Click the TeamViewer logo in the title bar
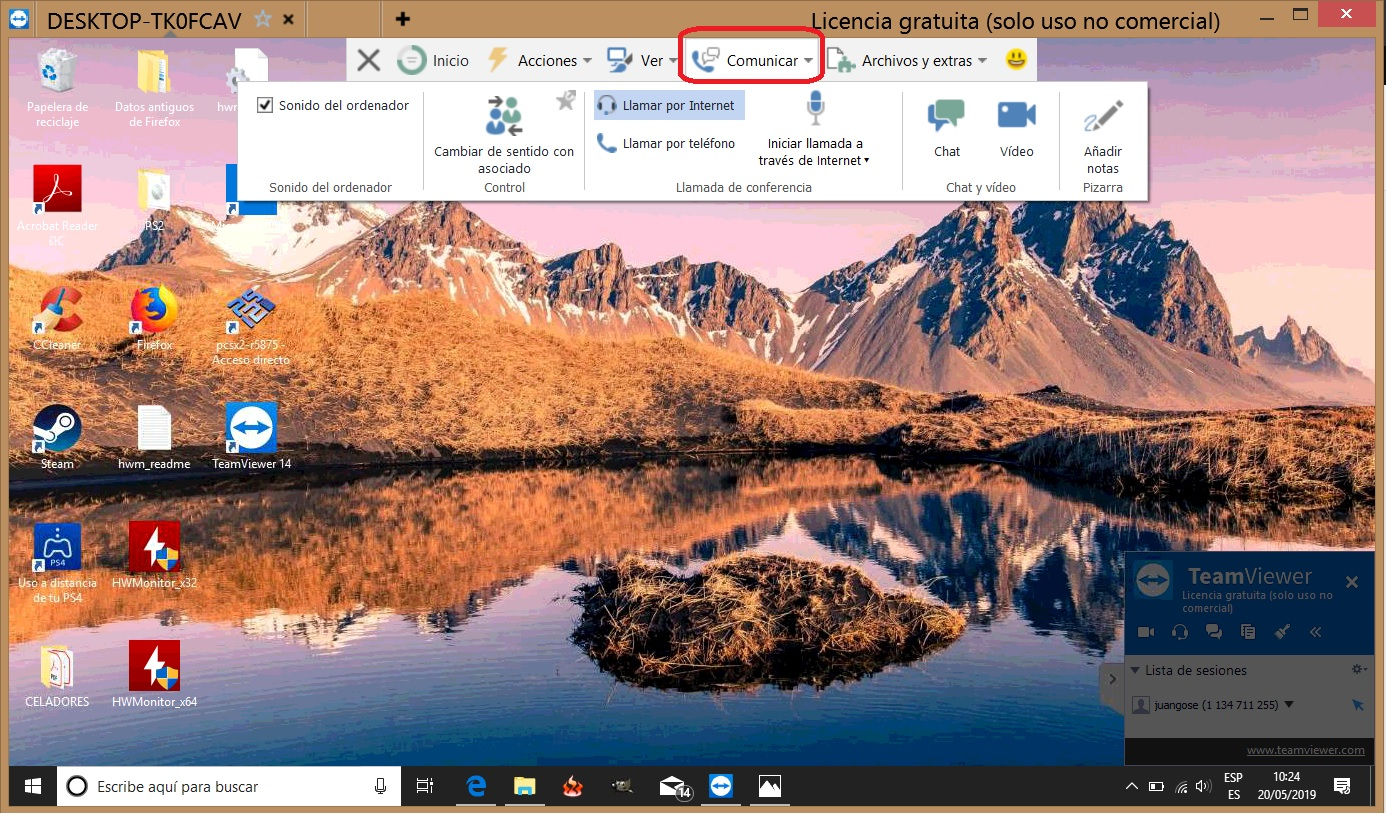This screenshot has width=1392, height=818. coord(19,19)
